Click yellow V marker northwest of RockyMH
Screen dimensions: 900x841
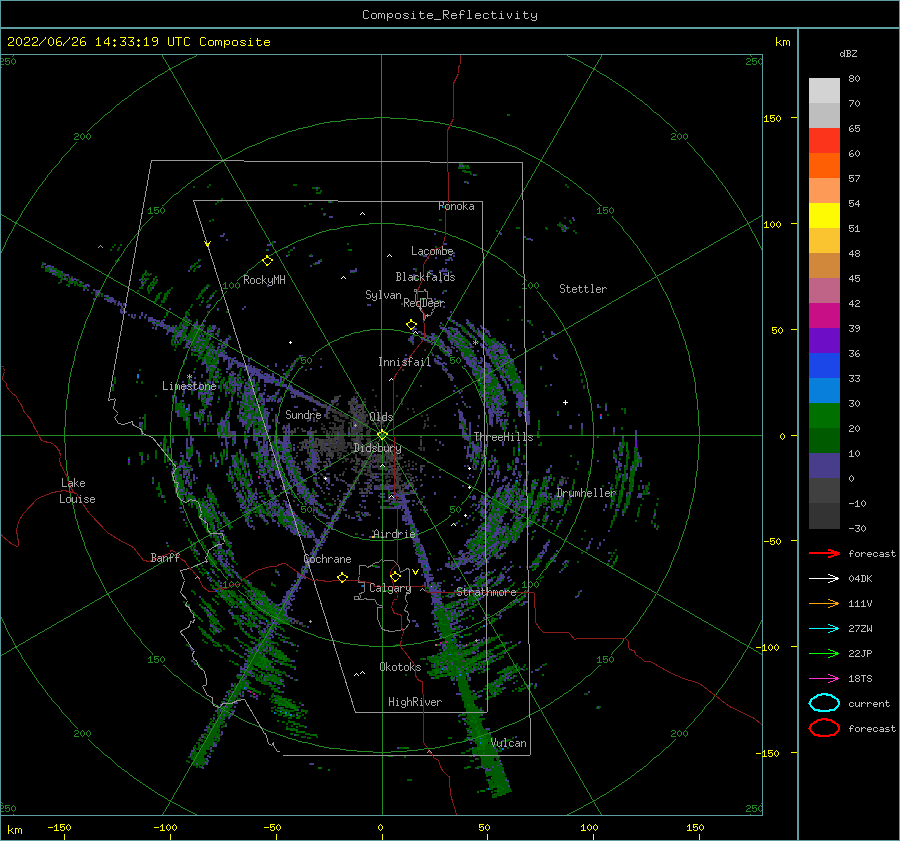coord(208,244)
